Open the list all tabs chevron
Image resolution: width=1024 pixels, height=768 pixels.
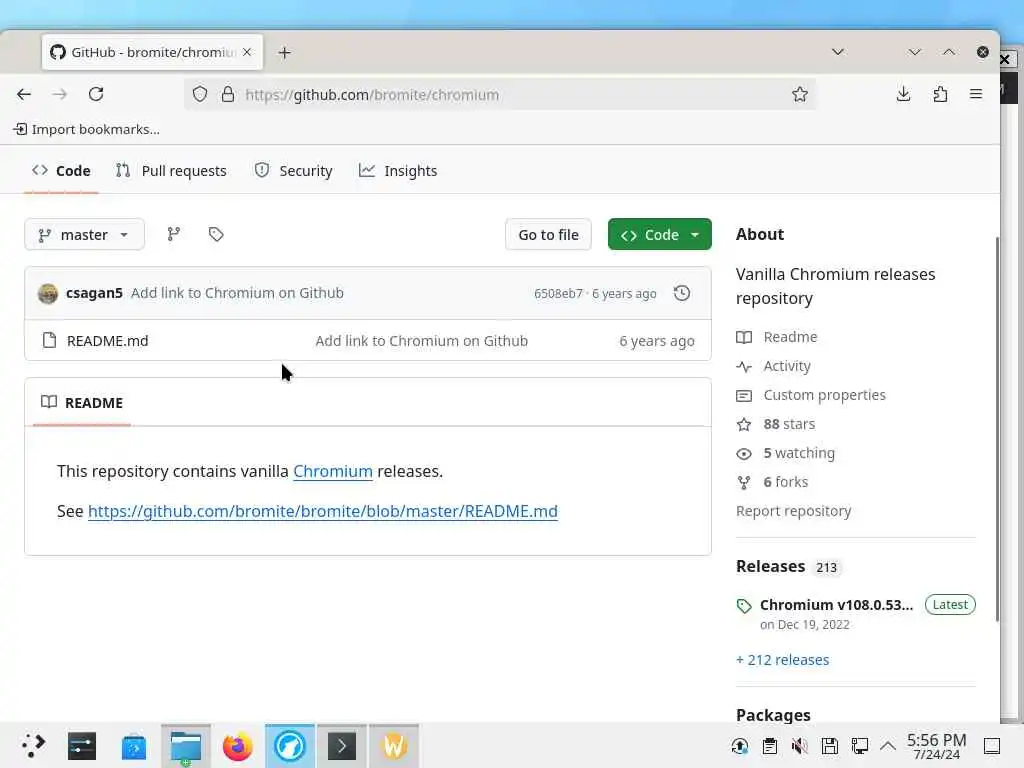tap(838, 52)
